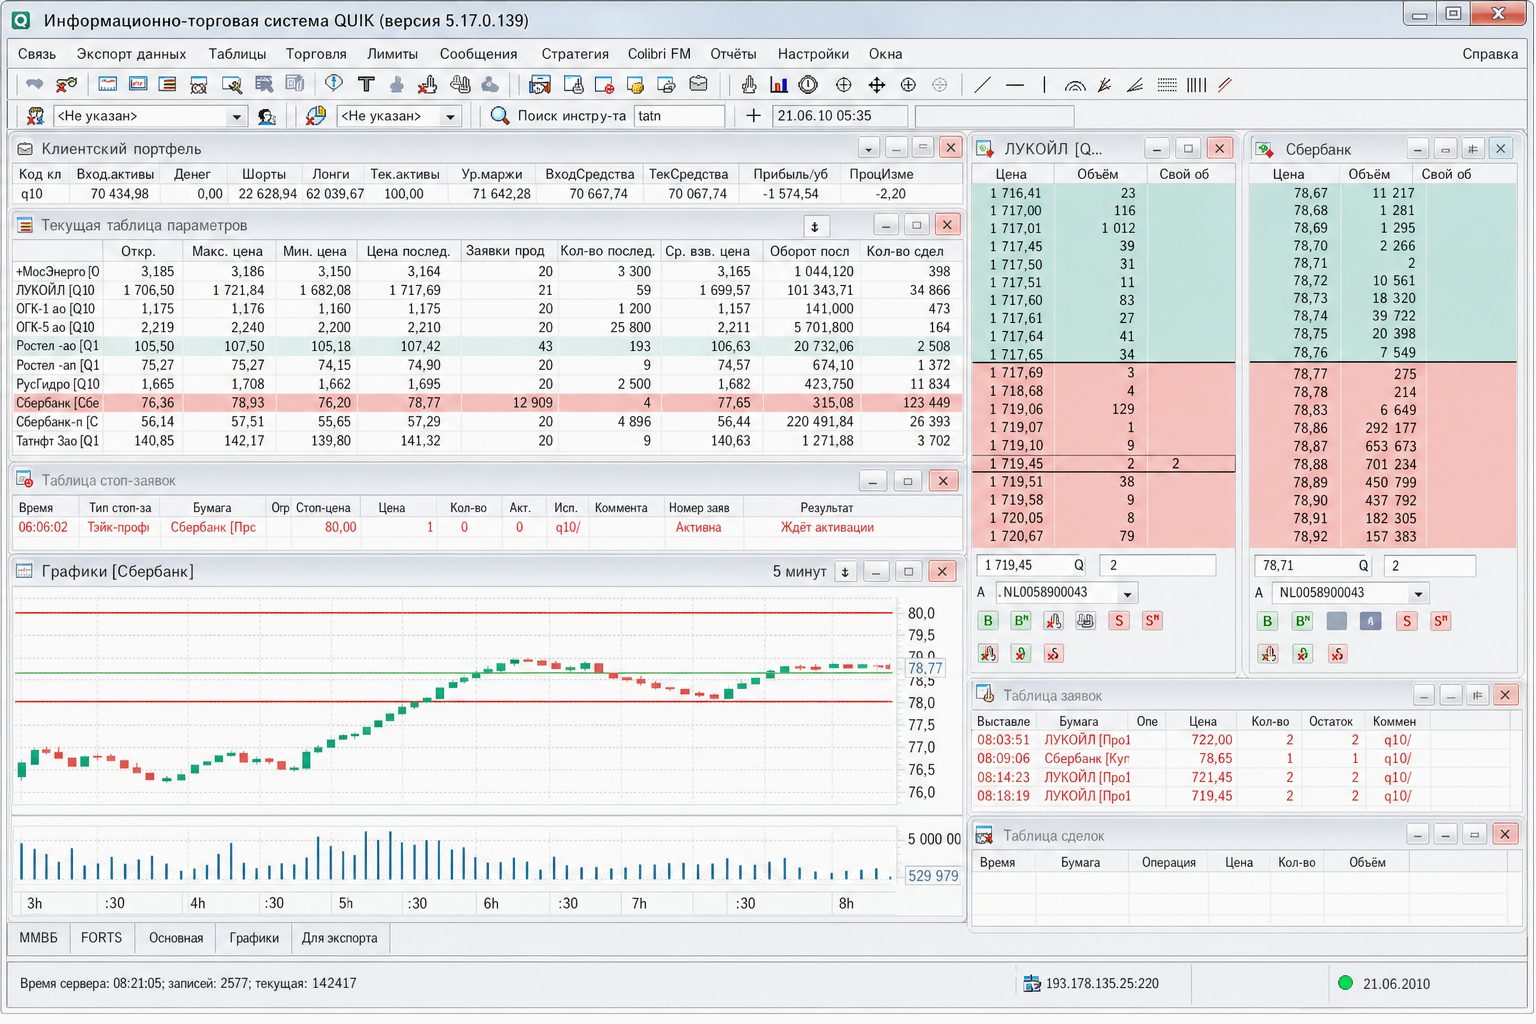The width and height of the screenshot is (1536, 1024).
Task: Click the bold T text tool icon
Action: click(366, 85)
